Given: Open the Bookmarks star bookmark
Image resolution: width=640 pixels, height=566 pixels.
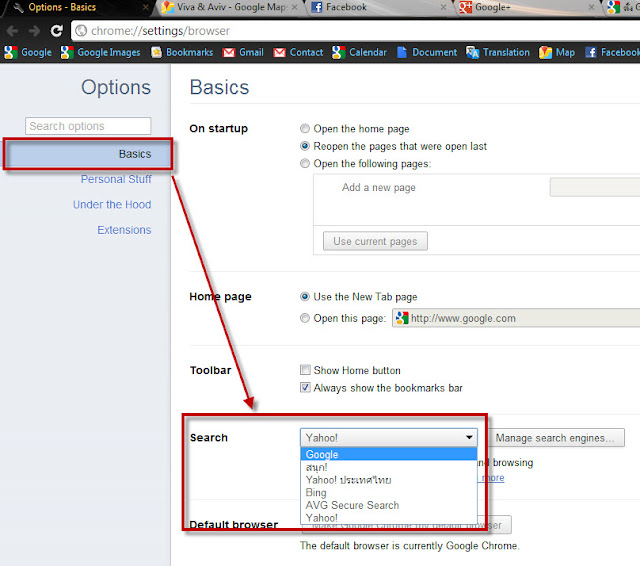Looking at the screenshot, I should [x=182, y=52].
